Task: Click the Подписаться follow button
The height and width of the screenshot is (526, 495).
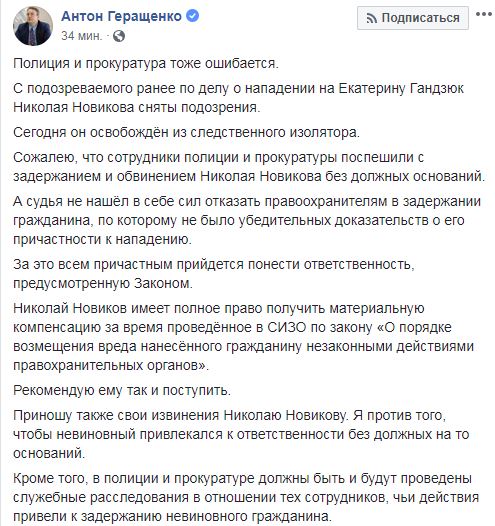Action: (x=413, y=18)
